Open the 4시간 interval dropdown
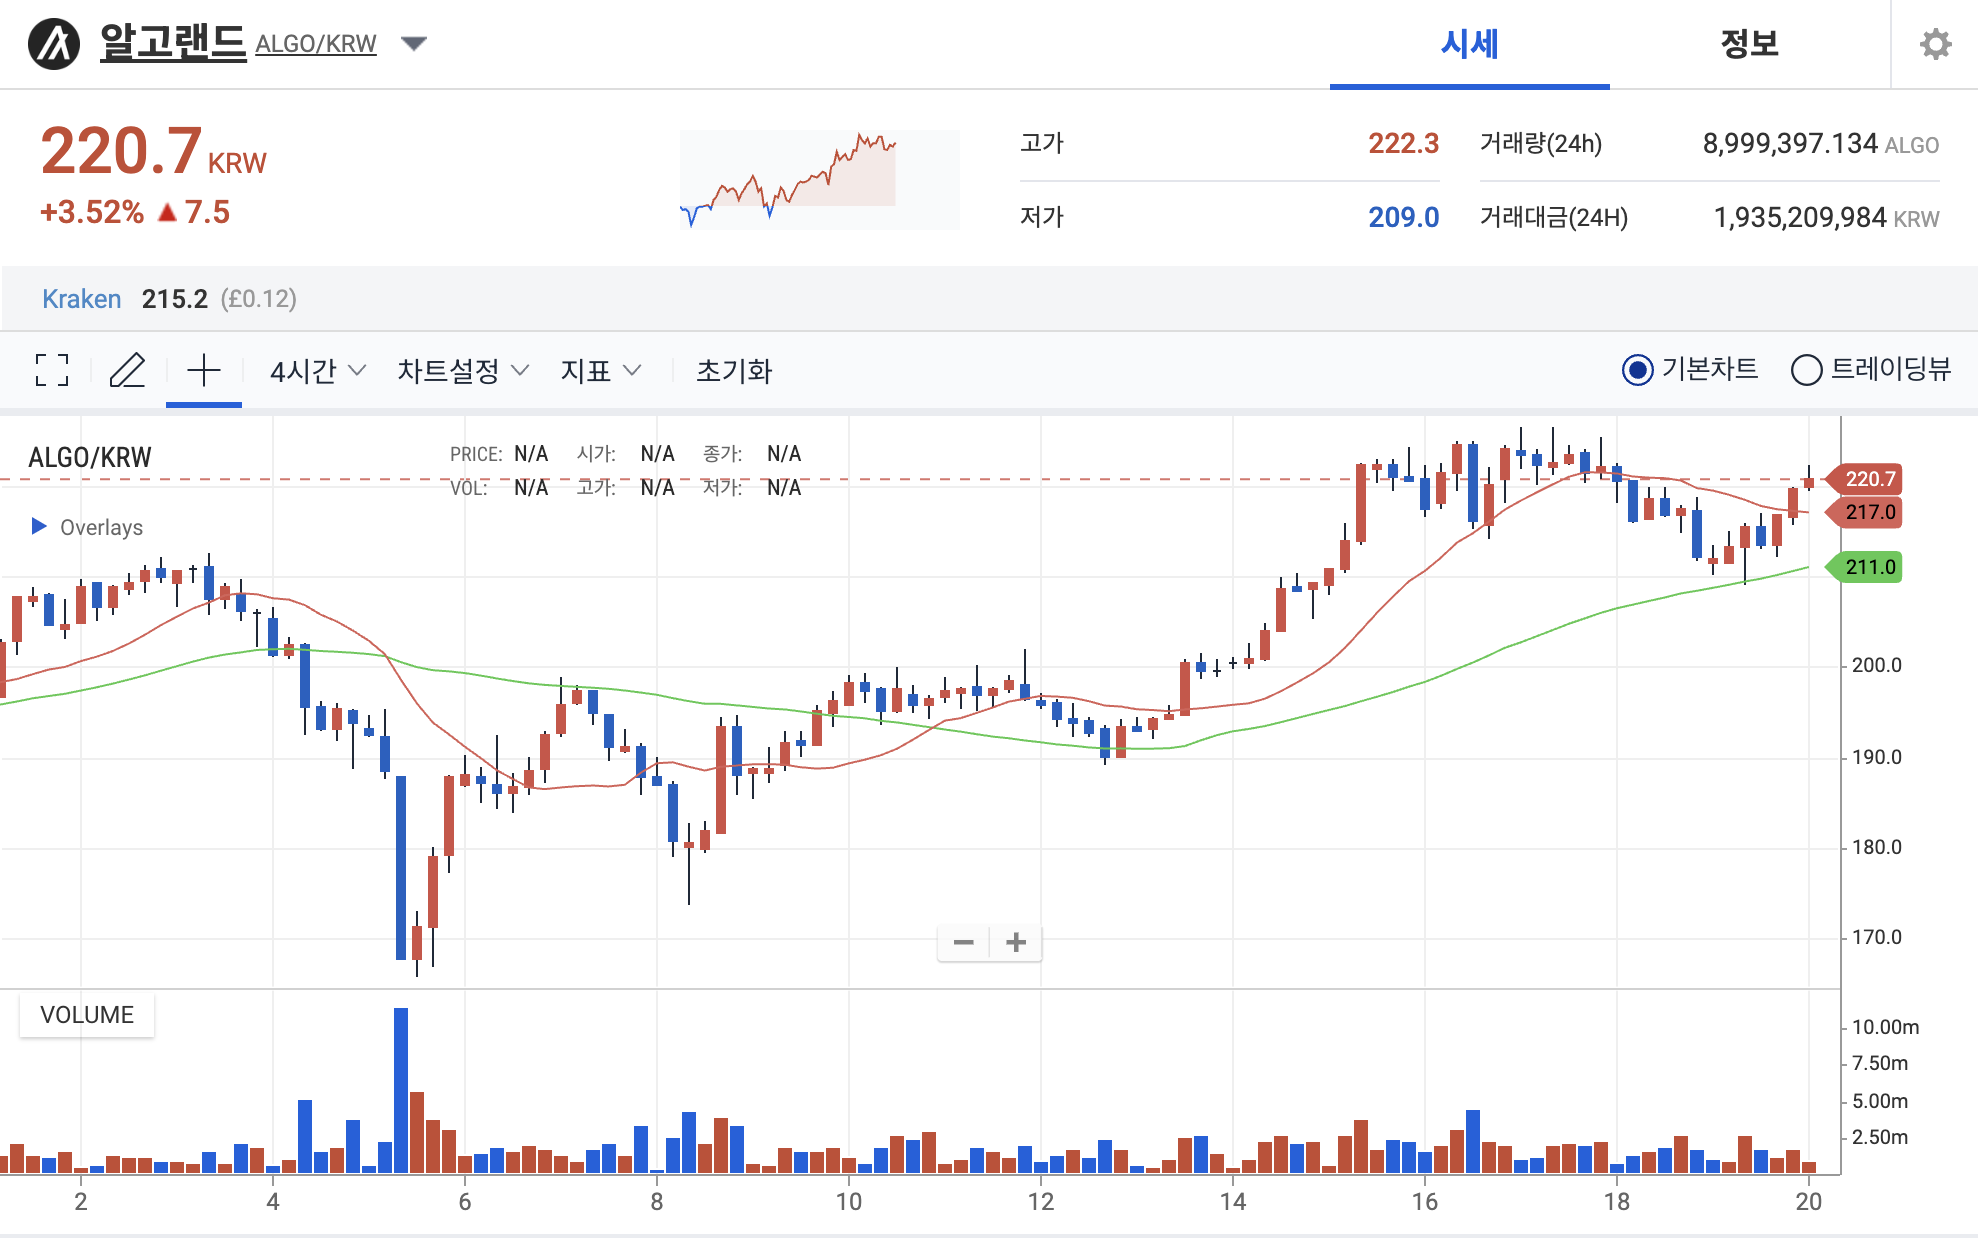 click(x=317, y=371)
